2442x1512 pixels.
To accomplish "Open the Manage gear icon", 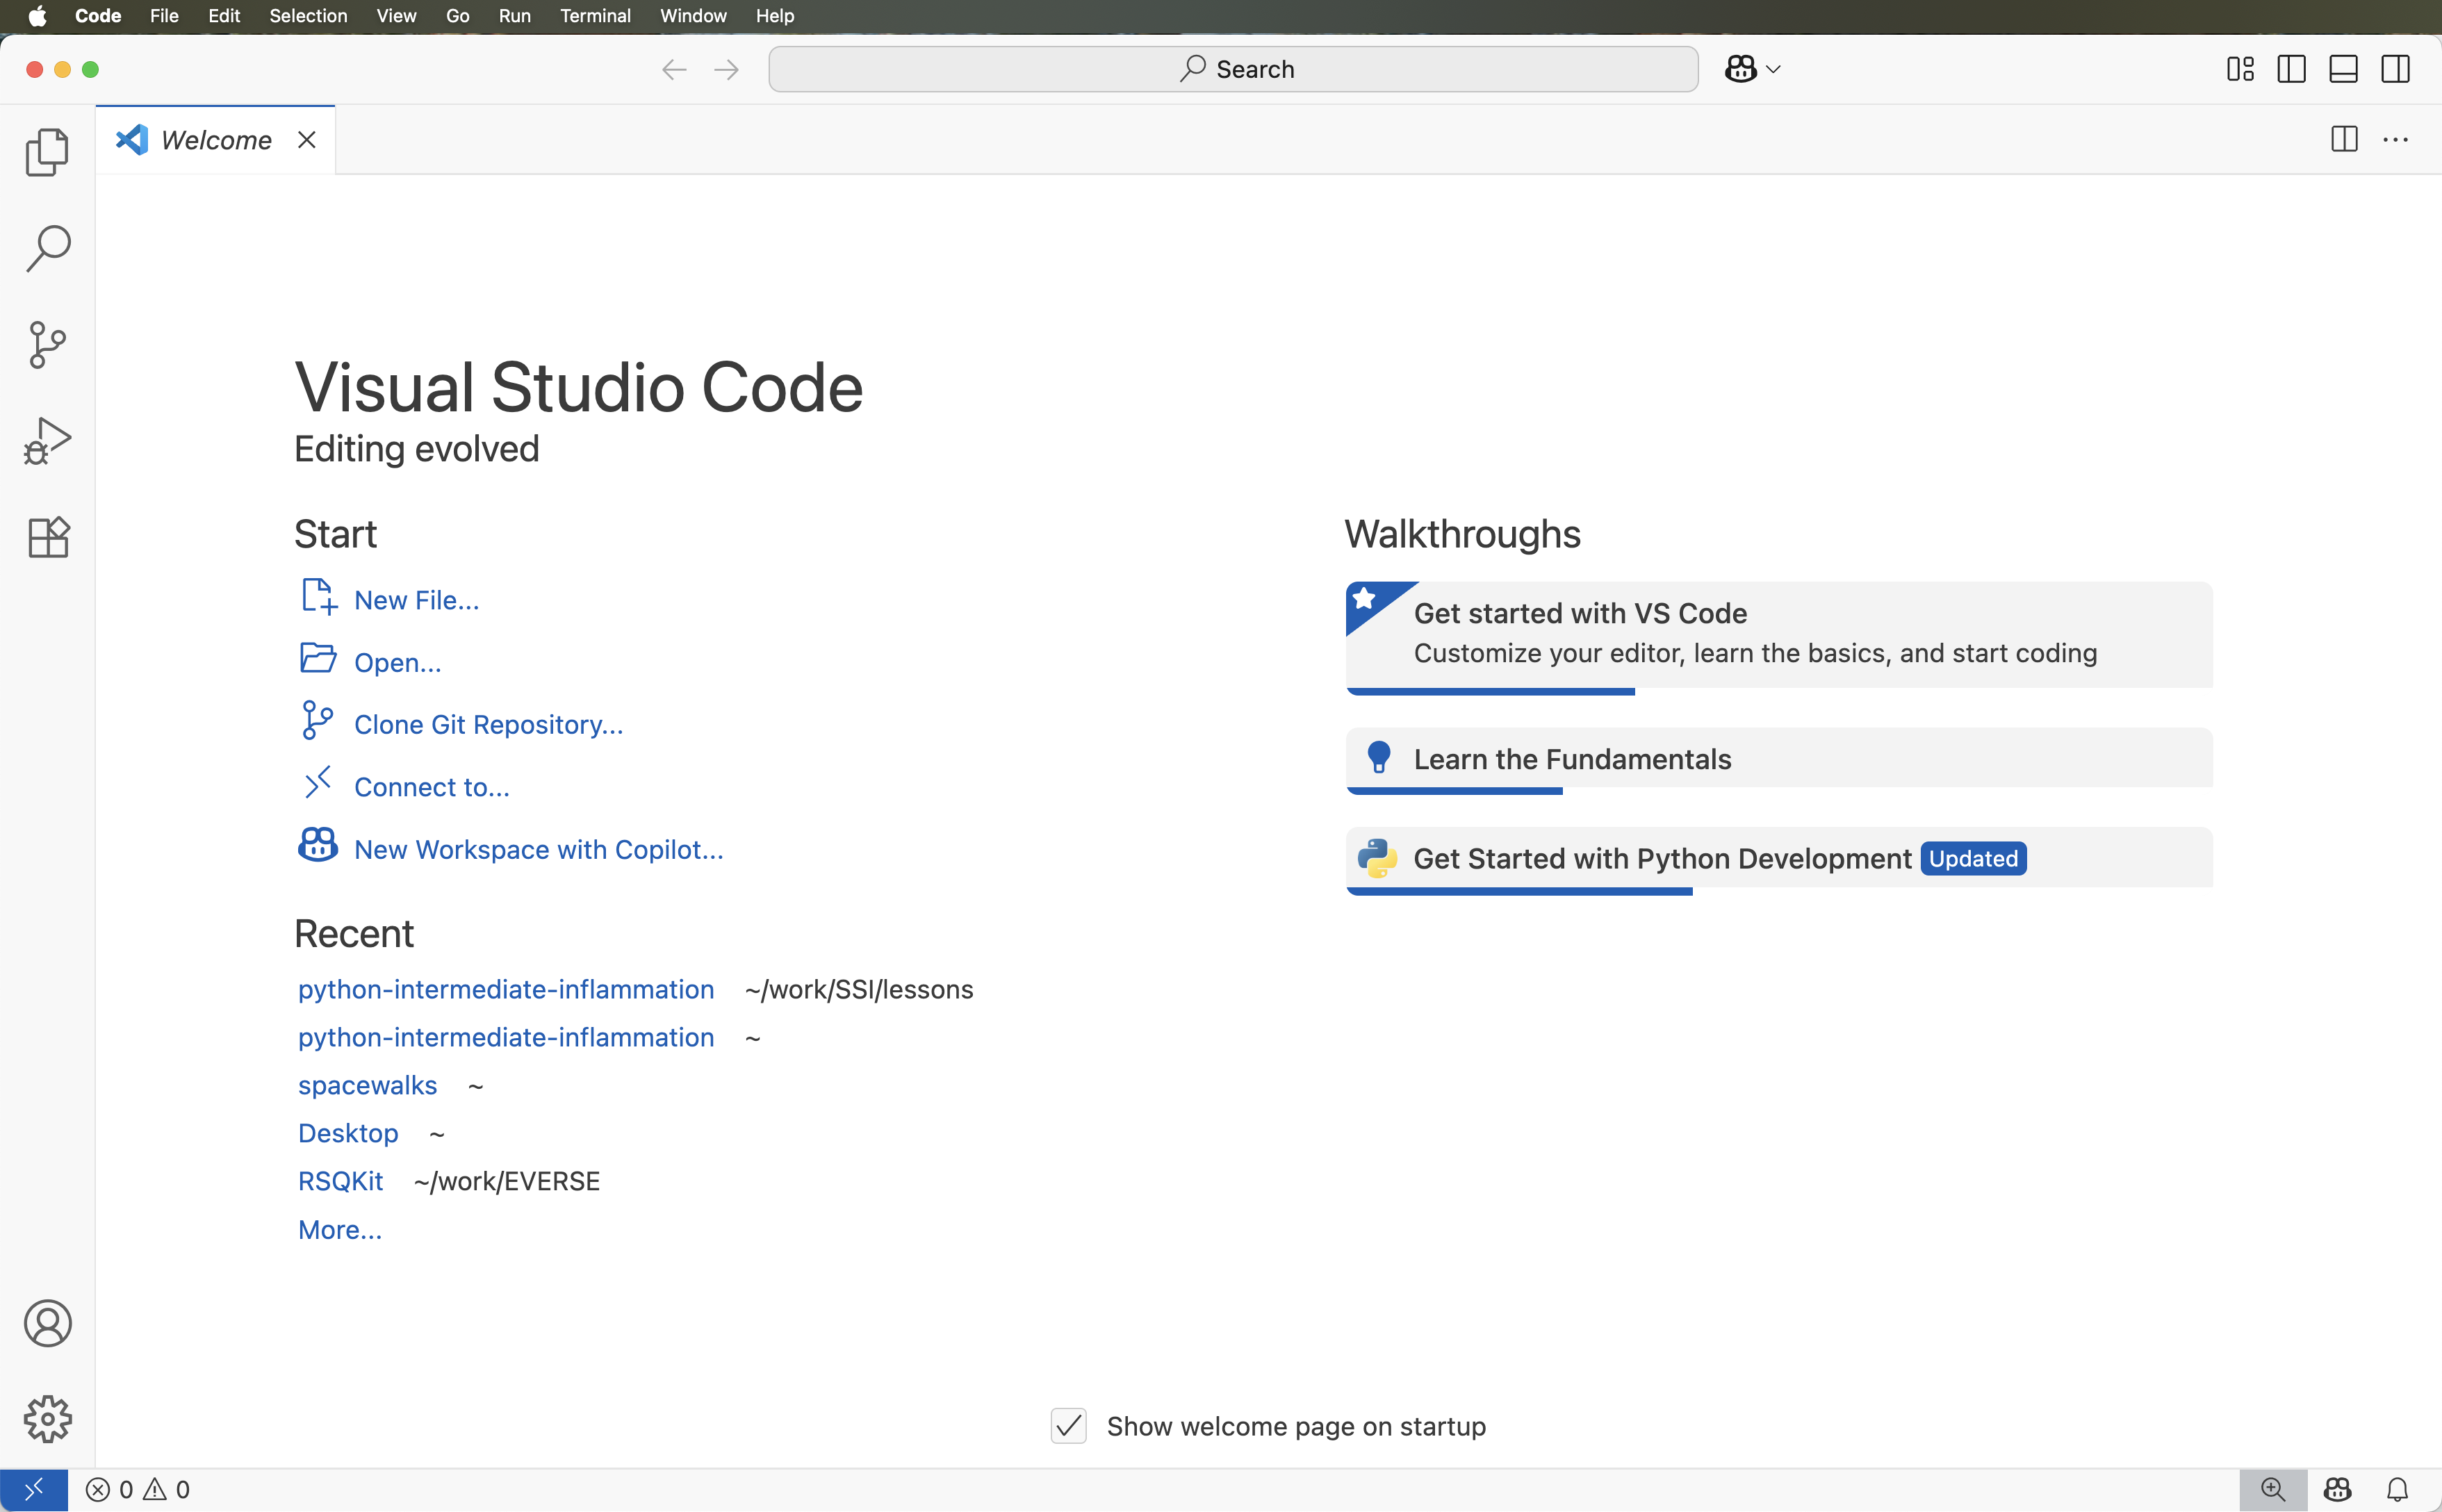I will pos(47,1419).
